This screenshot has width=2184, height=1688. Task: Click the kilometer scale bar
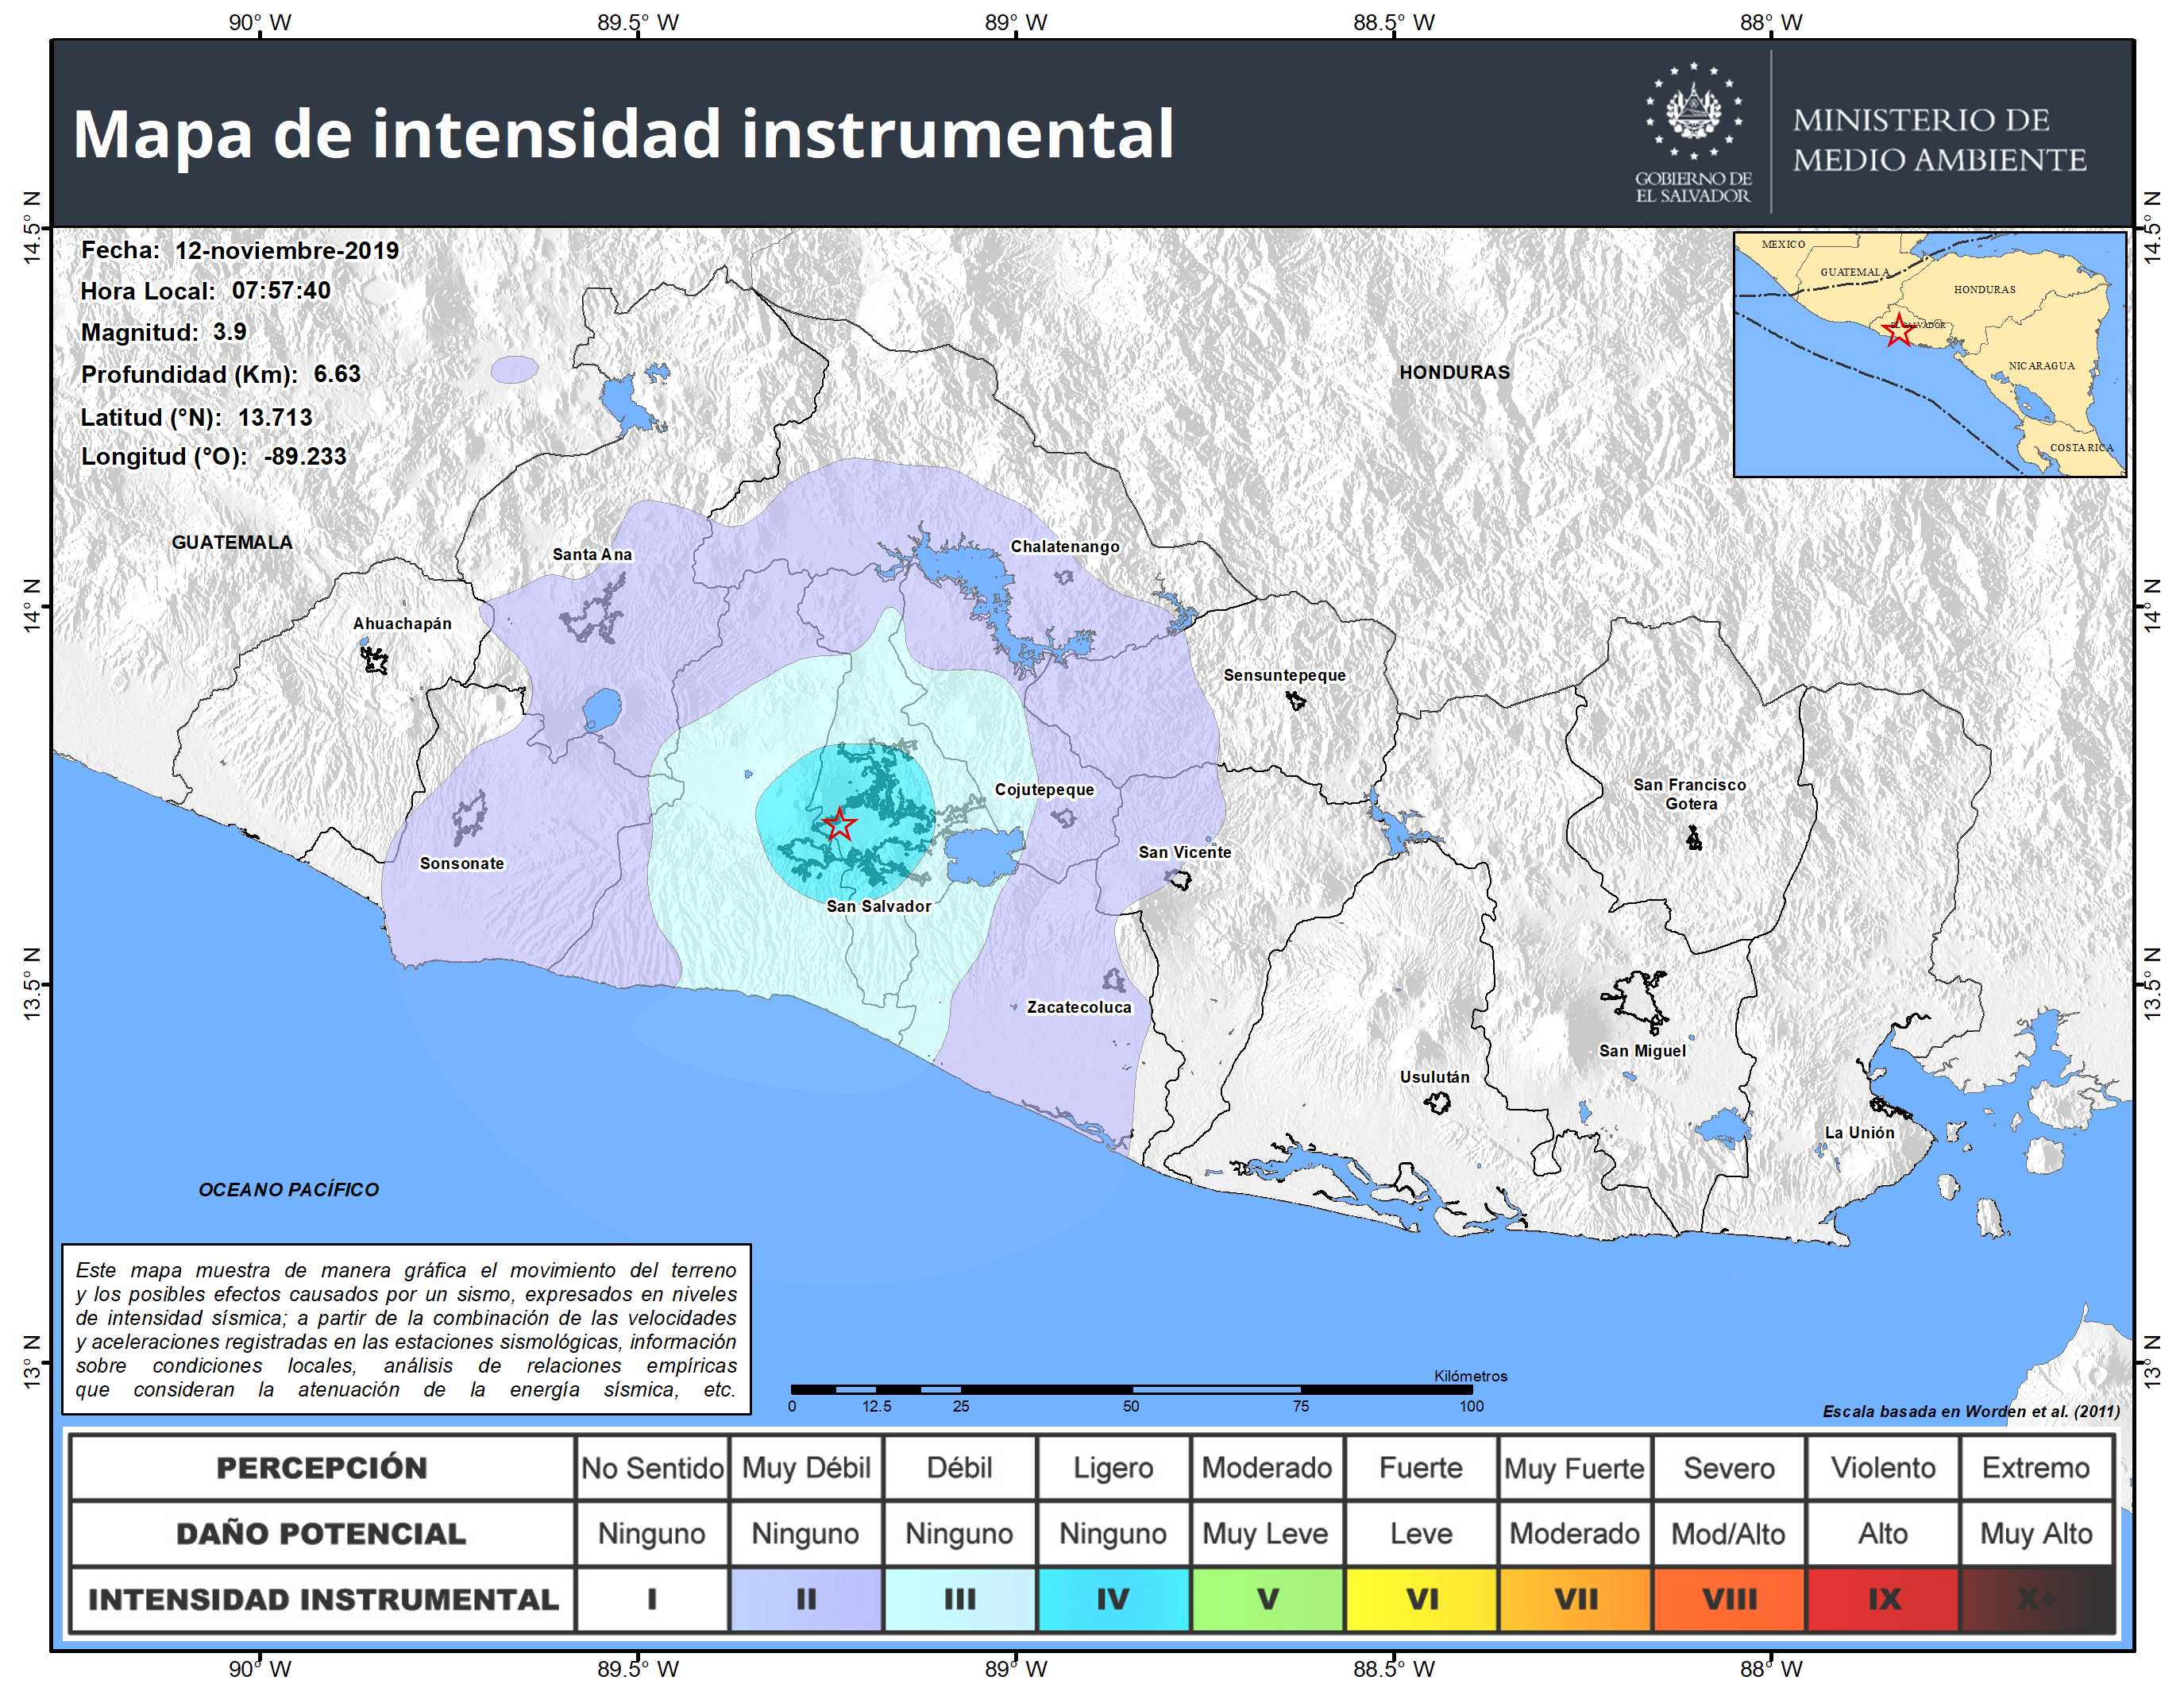pyautogui.click(x=1131, y=1389)
